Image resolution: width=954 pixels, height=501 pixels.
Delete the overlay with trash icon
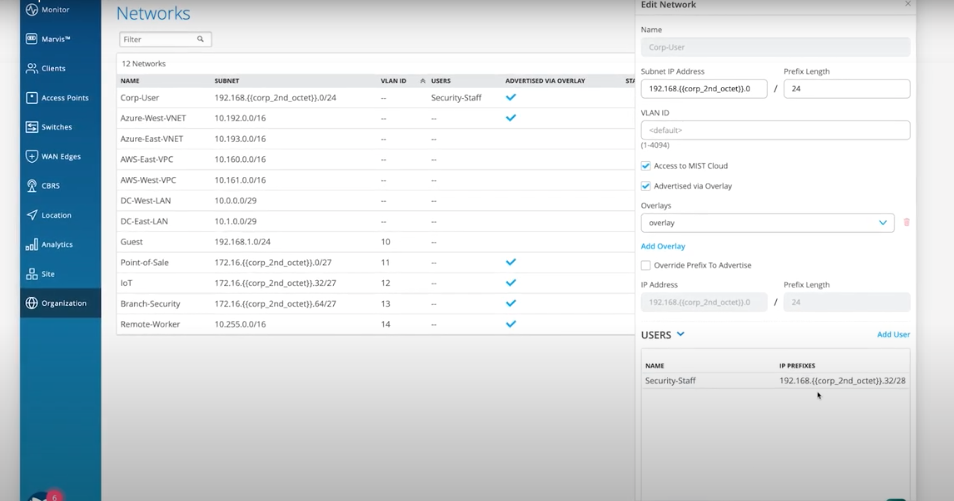(x=907, y=223)
